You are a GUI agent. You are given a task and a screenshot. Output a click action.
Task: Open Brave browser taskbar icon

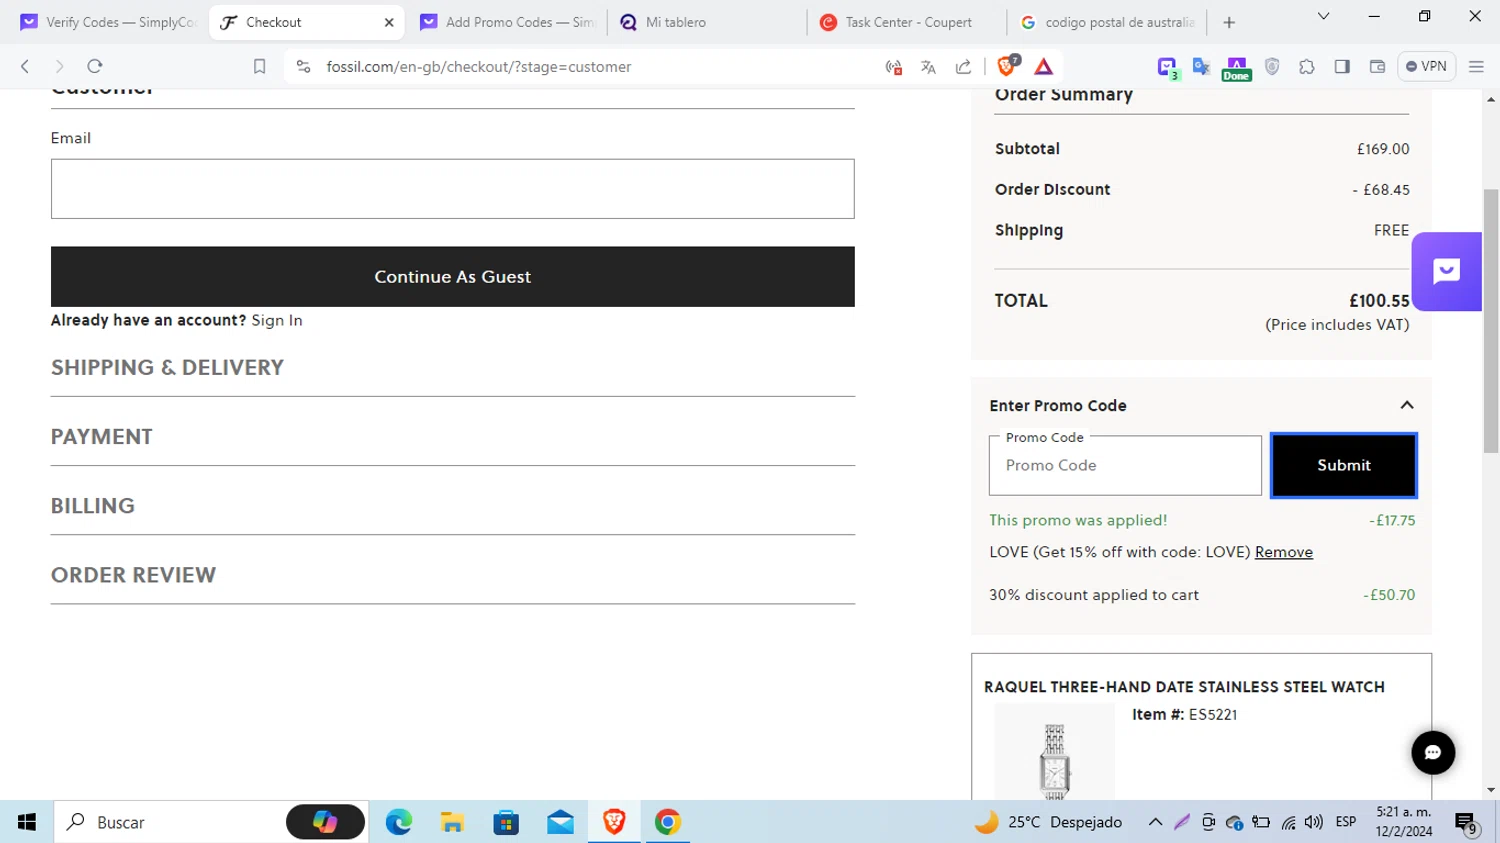[x=614, y=822]
